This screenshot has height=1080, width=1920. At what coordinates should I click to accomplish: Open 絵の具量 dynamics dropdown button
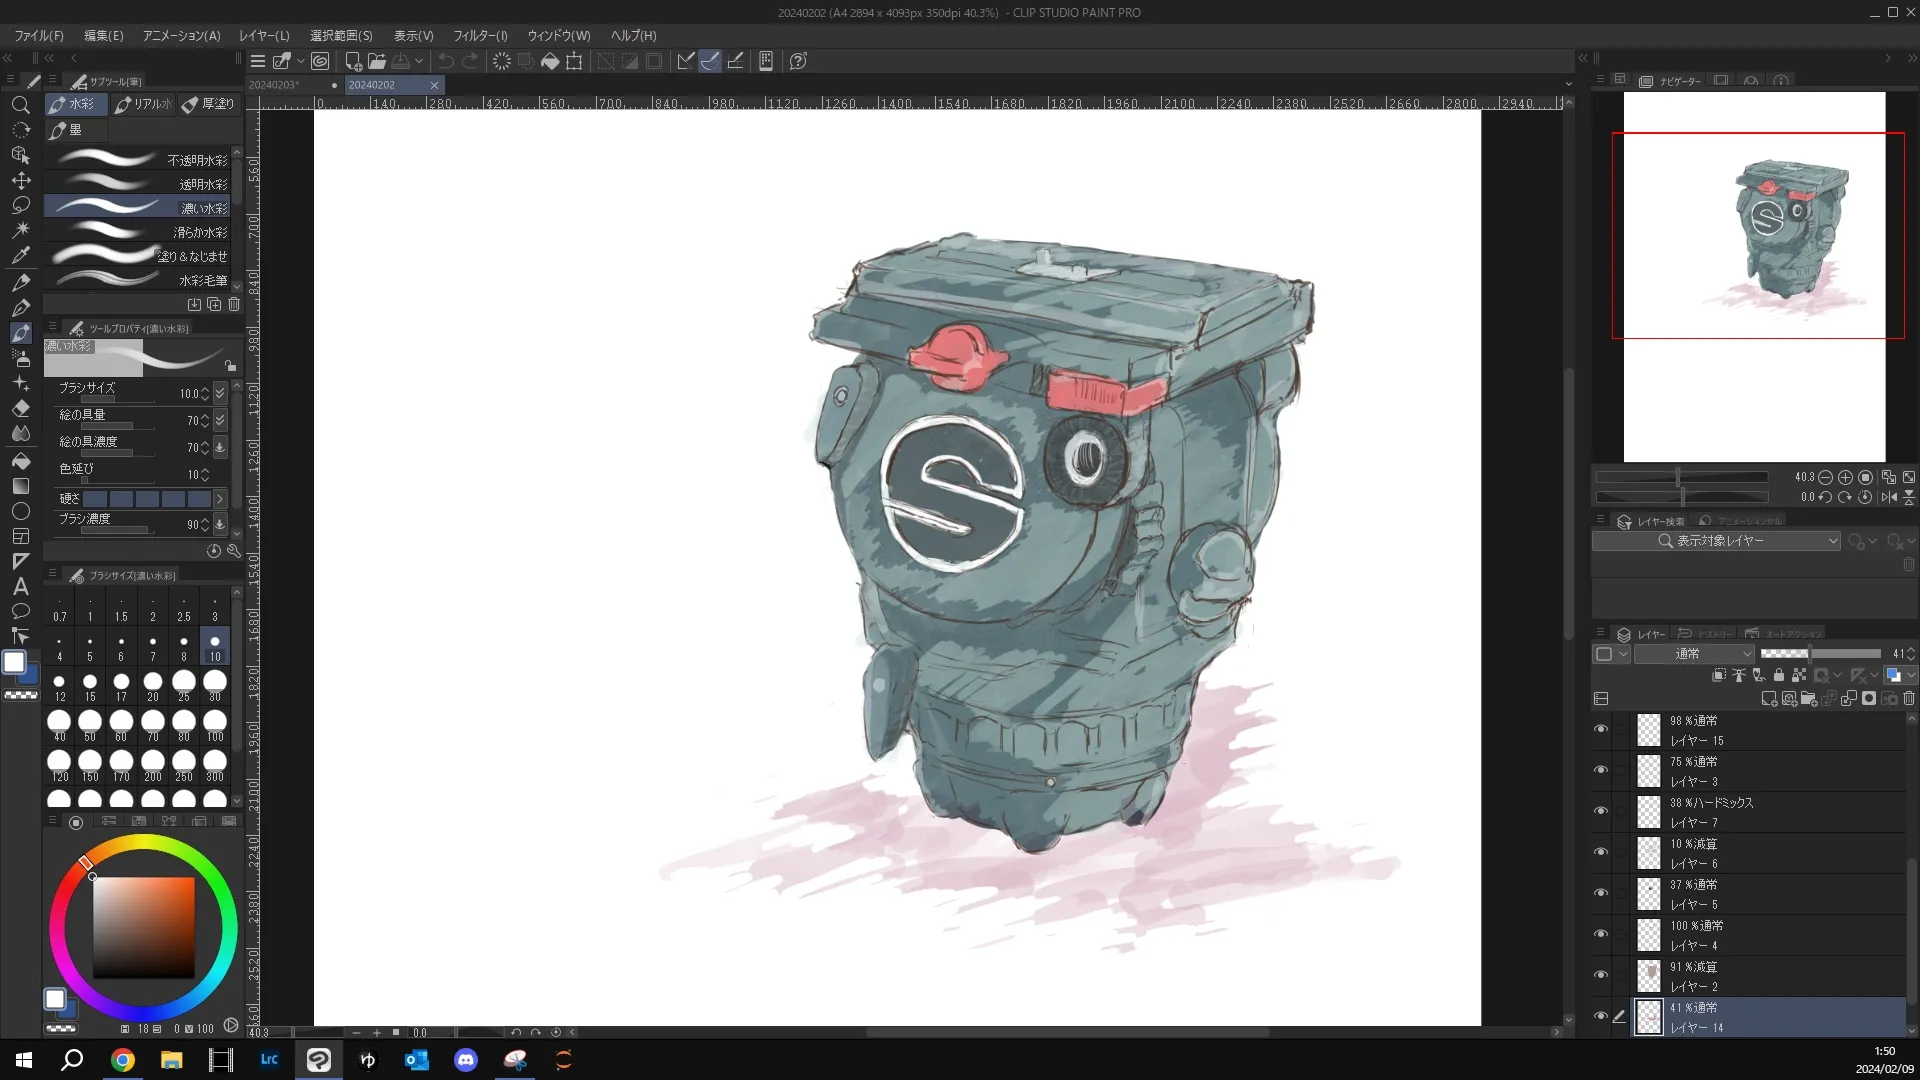(220, 421)
